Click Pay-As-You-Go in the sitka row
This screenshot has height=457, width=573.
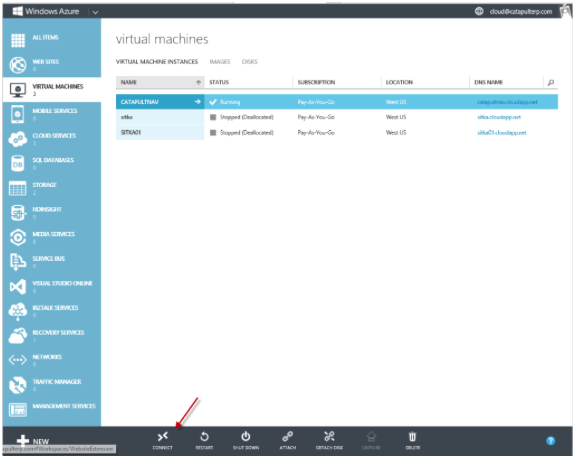click(x=316, y=117)
